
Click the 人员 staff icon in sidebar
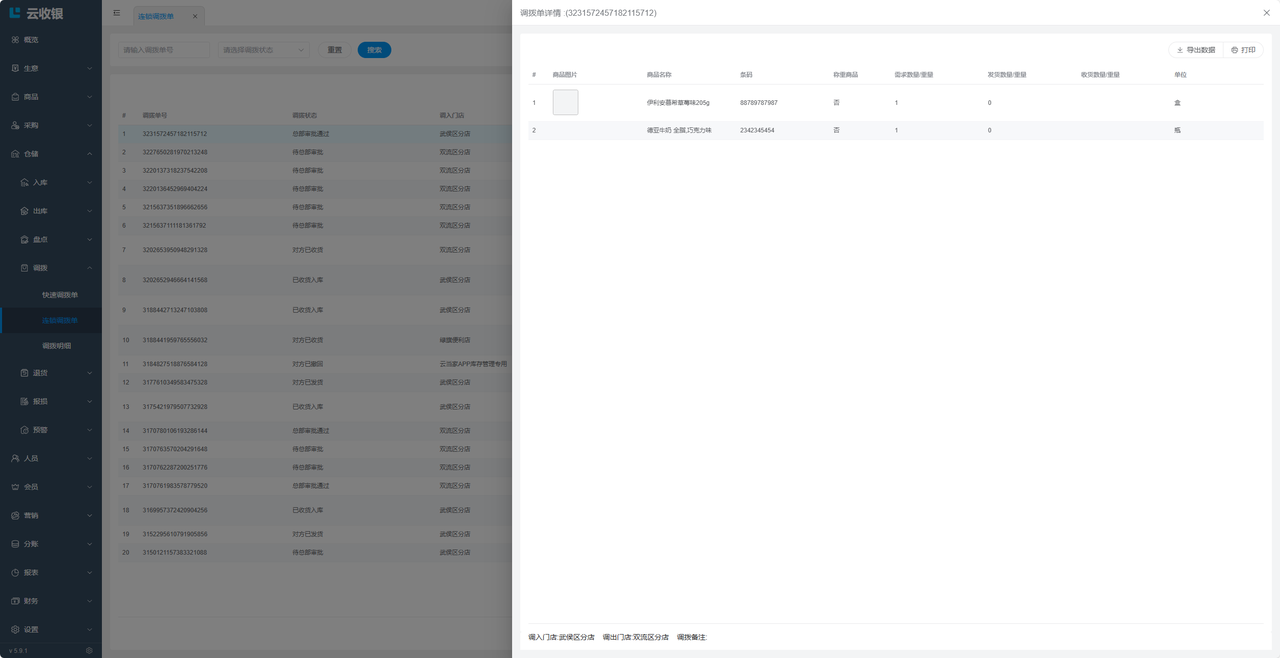click(x=15, y=458)
